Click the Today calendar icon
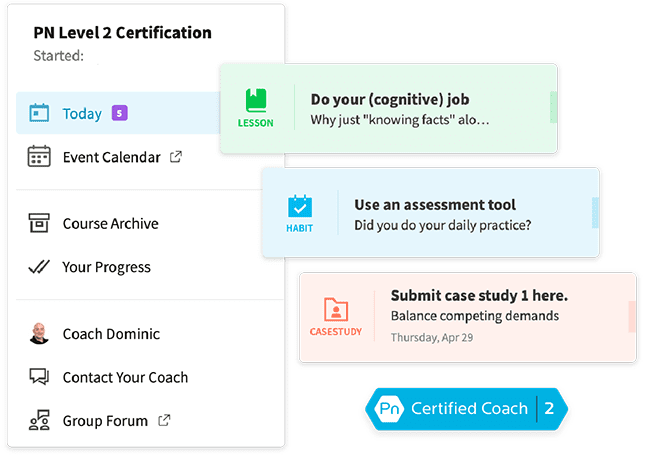Image resolution: width=650 pixels, height=462 pixels. tap(40, 113)
